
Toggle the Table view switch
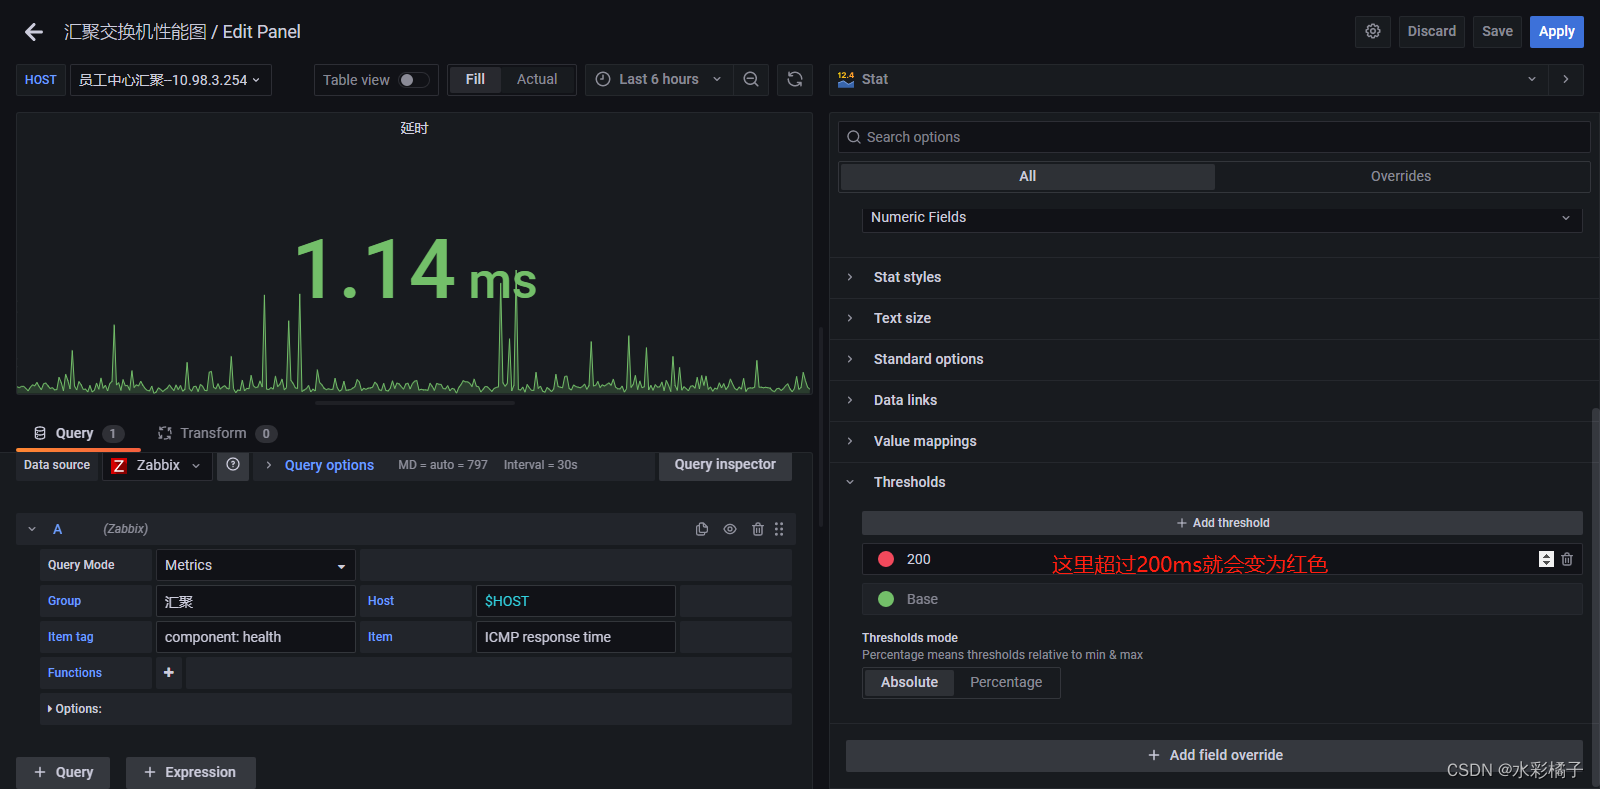(413, 80)
